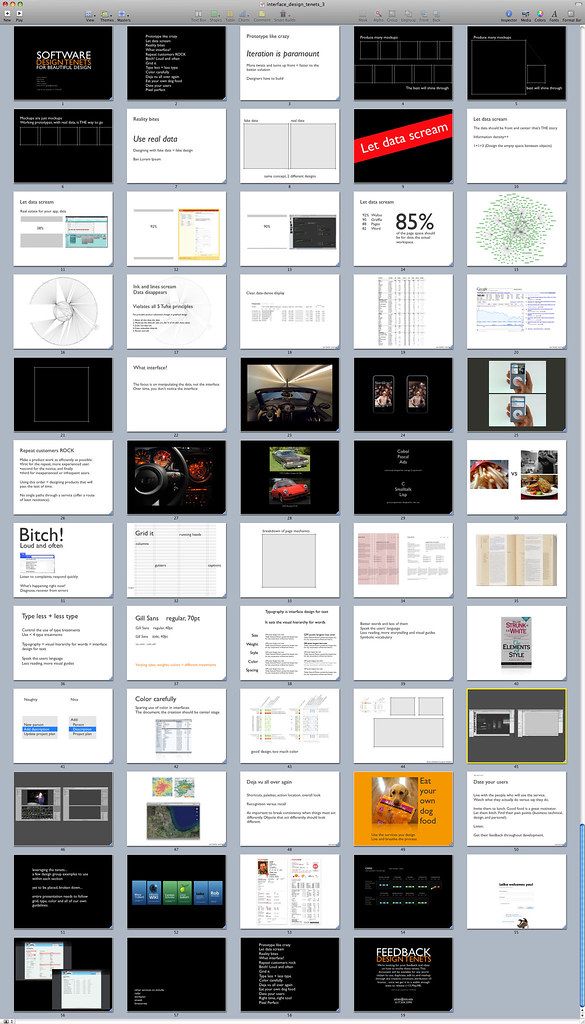Select the 85% statistic slide
This screenshot has width=585, height=1024.
click(x=403, y=229)
